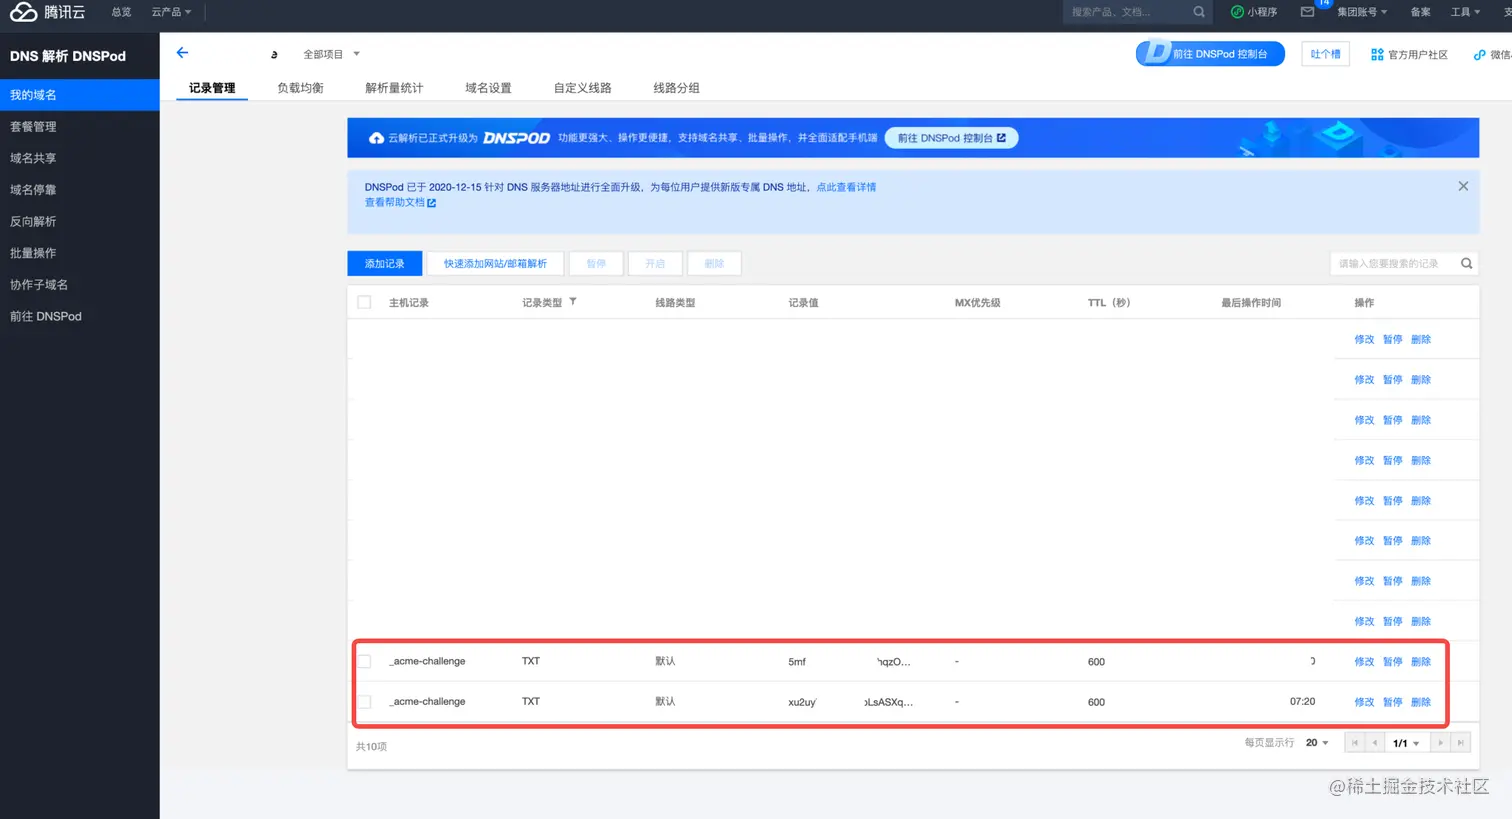The height and width of the screenshot is (819, 1512).
Task: Open the rows-per-page dropdown showing 20
Action: coord(1317,742)
